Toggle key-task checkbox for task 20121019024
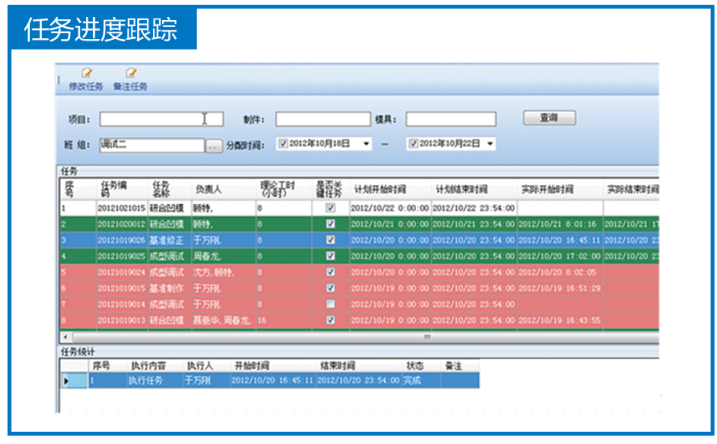This screenshot has width=717, height=444. [330, 272]
